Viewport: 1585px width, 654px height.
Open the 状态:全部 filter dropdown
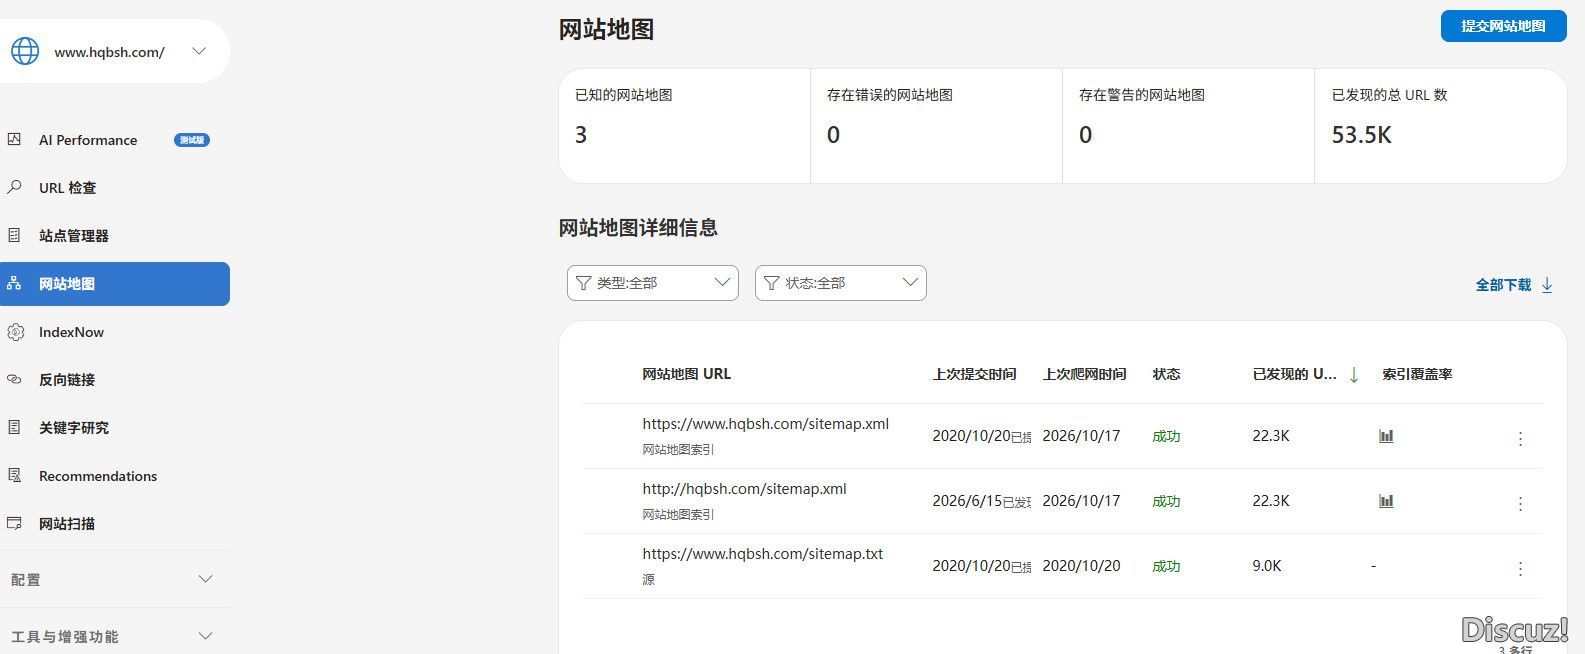coord(841,283)
